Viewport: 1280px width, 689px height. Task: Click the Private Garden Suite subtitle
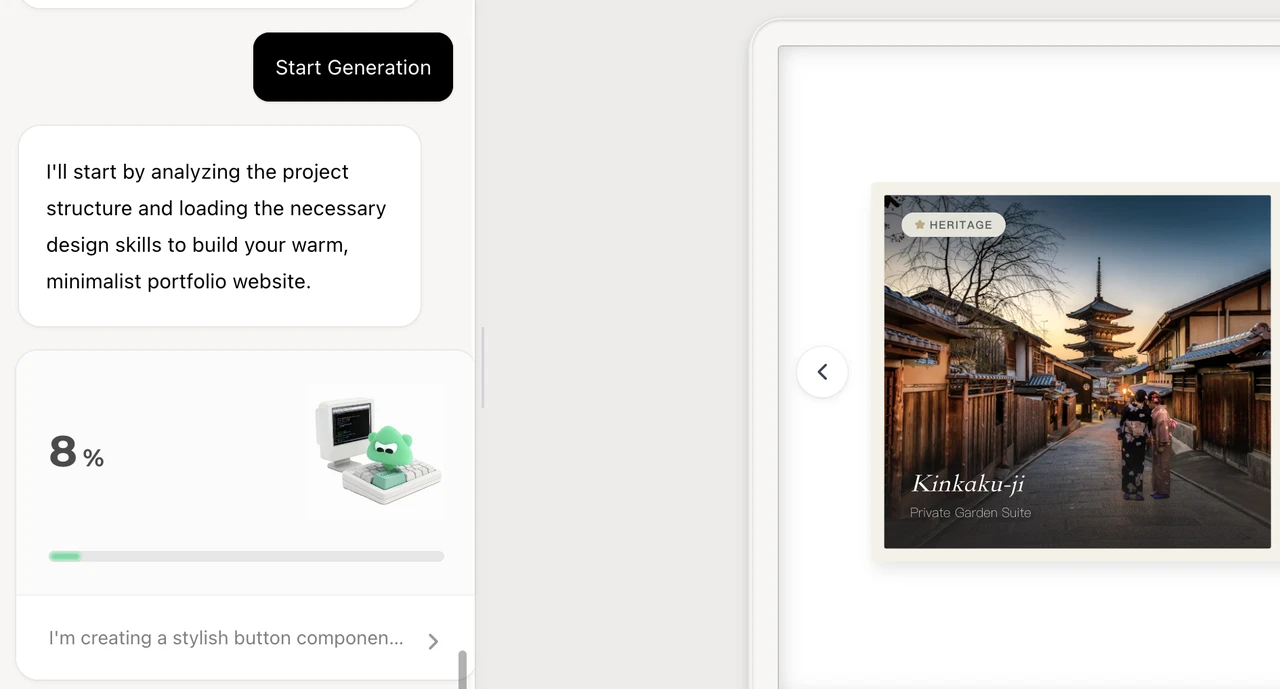[970, 513]
